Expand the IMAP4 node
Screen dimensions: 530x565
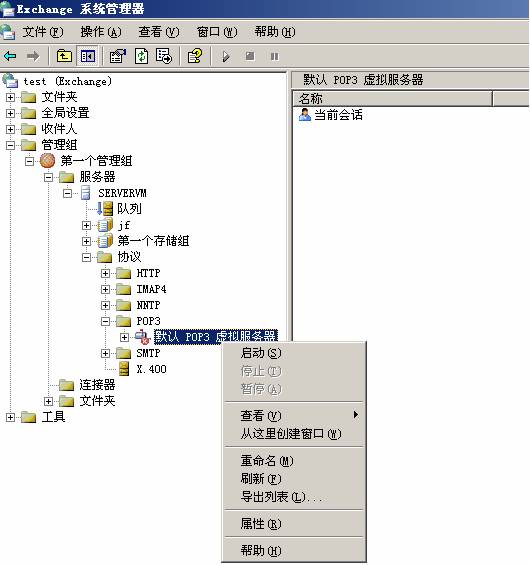tap(105, 289)
